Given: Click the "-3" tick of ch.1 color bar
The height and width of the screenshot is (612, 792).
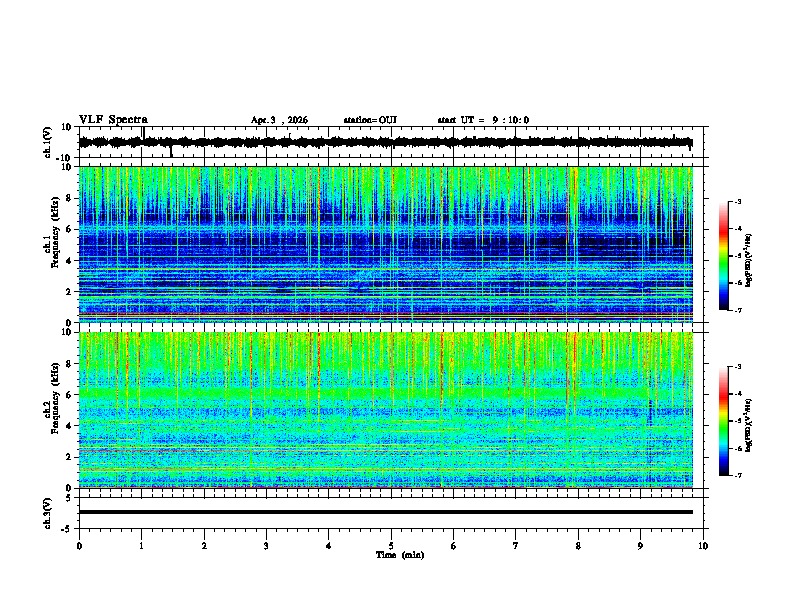Looking at the screenshot, I should coord(738,202).
